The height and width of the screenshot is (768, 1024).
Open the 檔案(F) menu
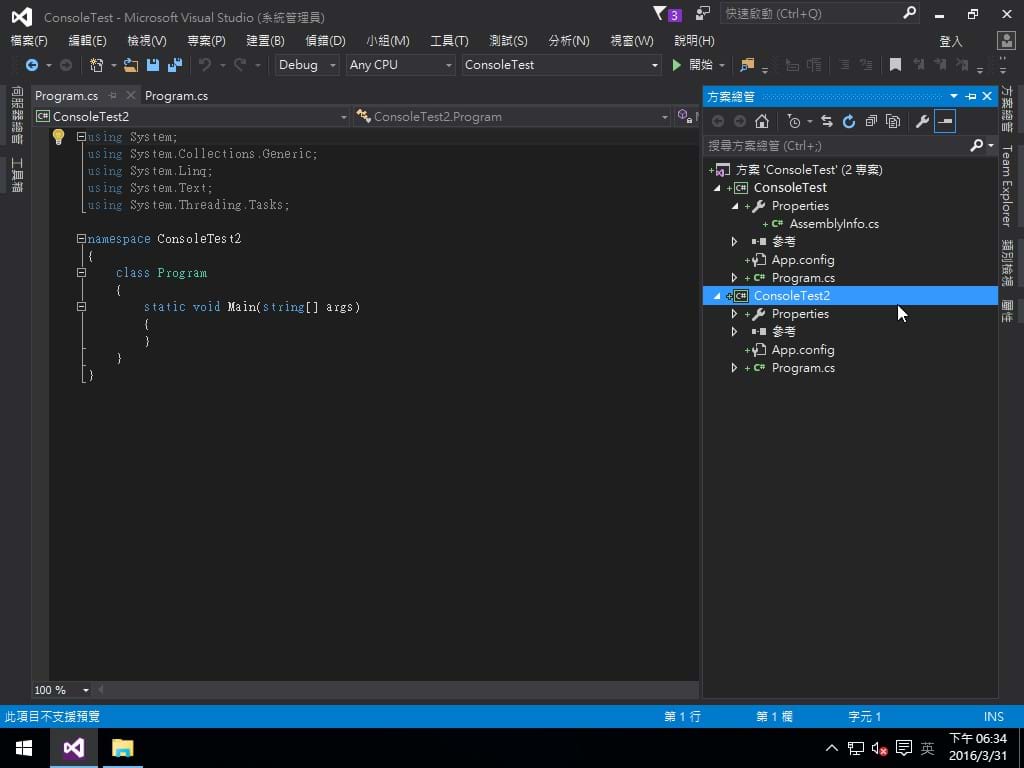(29, 40)
